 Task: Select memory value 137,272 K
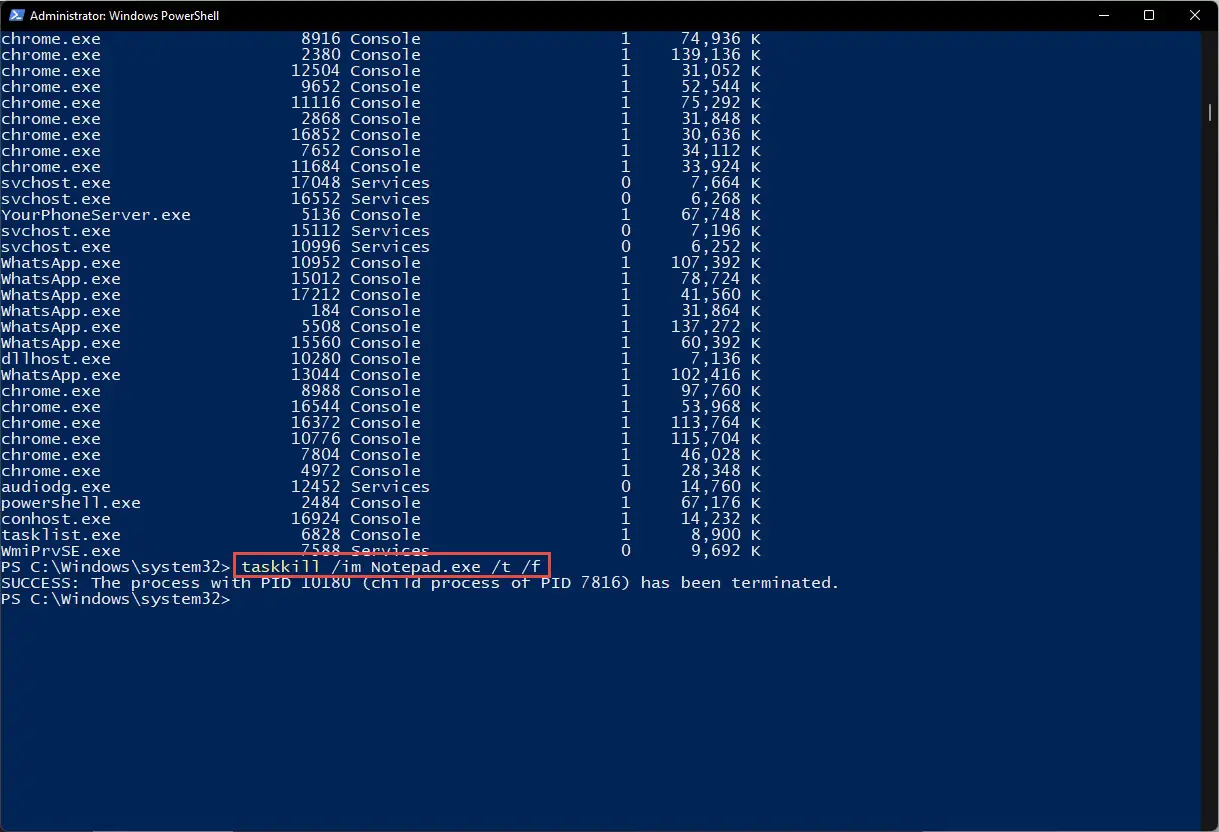pyautogui.click(x=716, y=327)
